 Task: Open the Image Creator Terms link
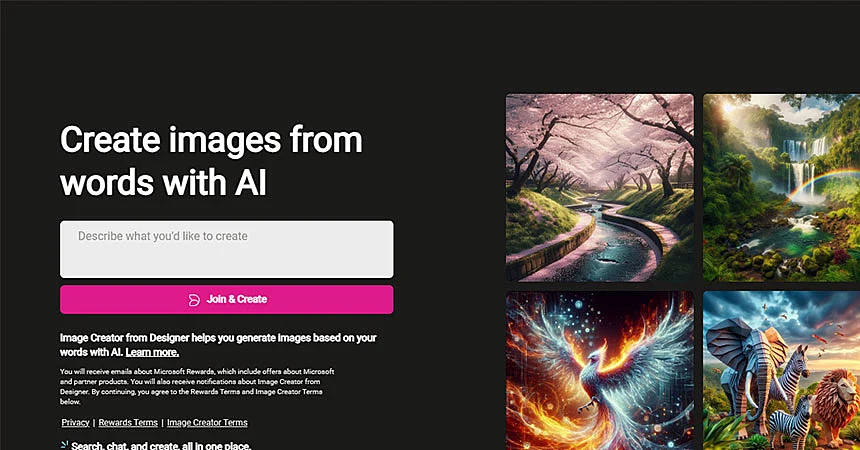[207, 423]
